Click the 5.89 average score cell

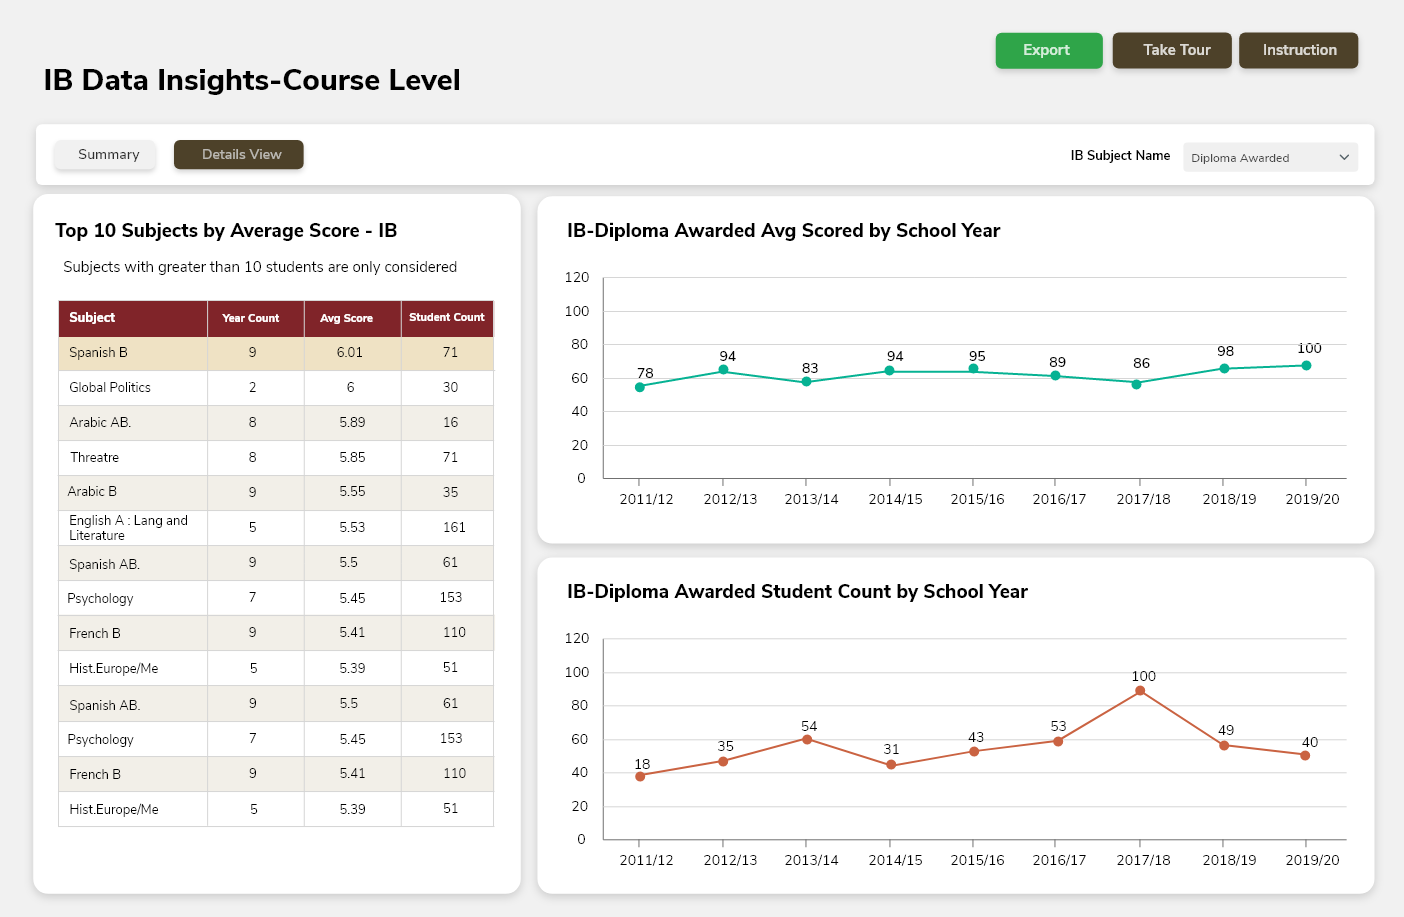pos(352,423)
